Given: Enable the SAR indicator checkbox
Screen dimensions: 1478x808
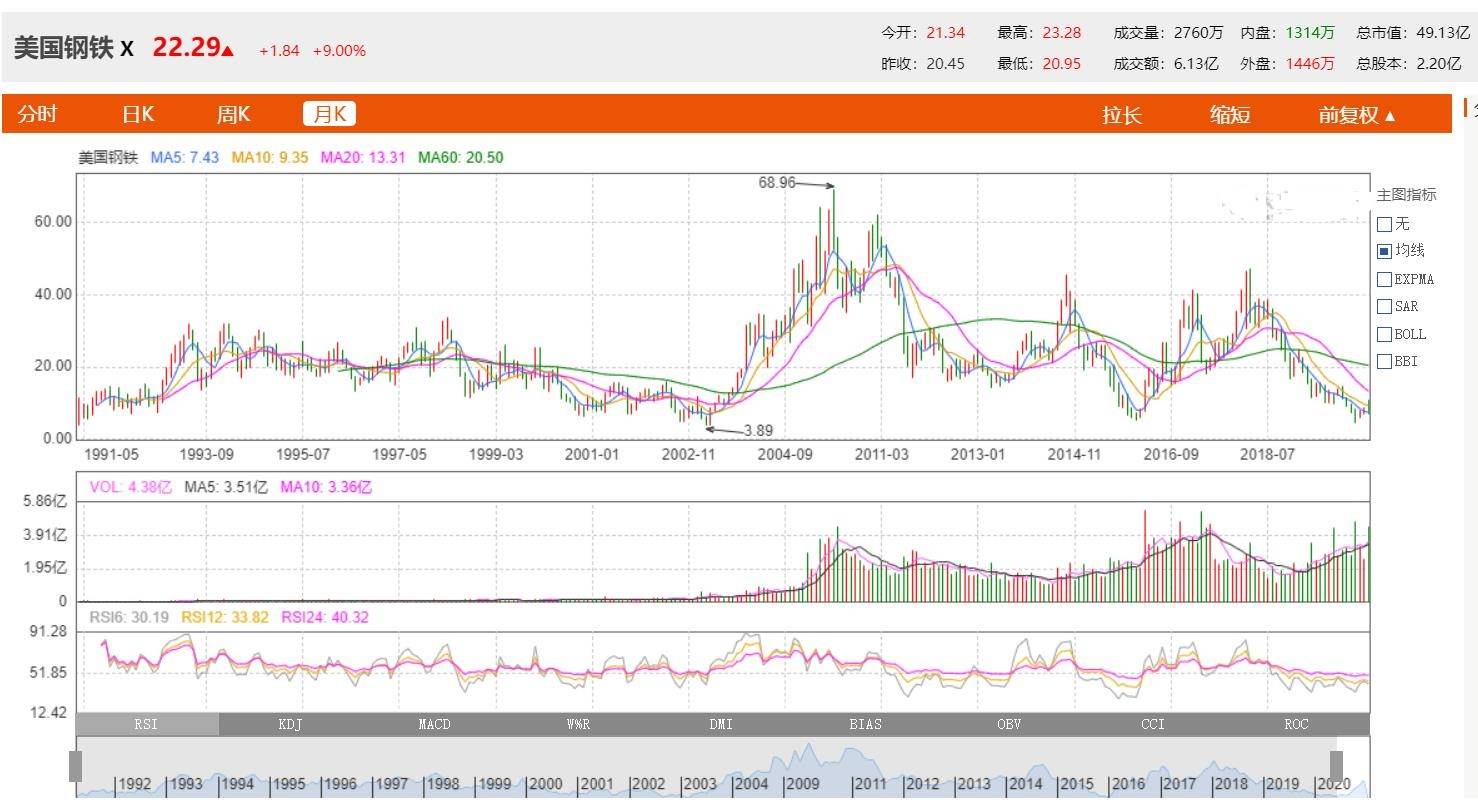Looking at the screenshot, I should (x=1384, y=307).
